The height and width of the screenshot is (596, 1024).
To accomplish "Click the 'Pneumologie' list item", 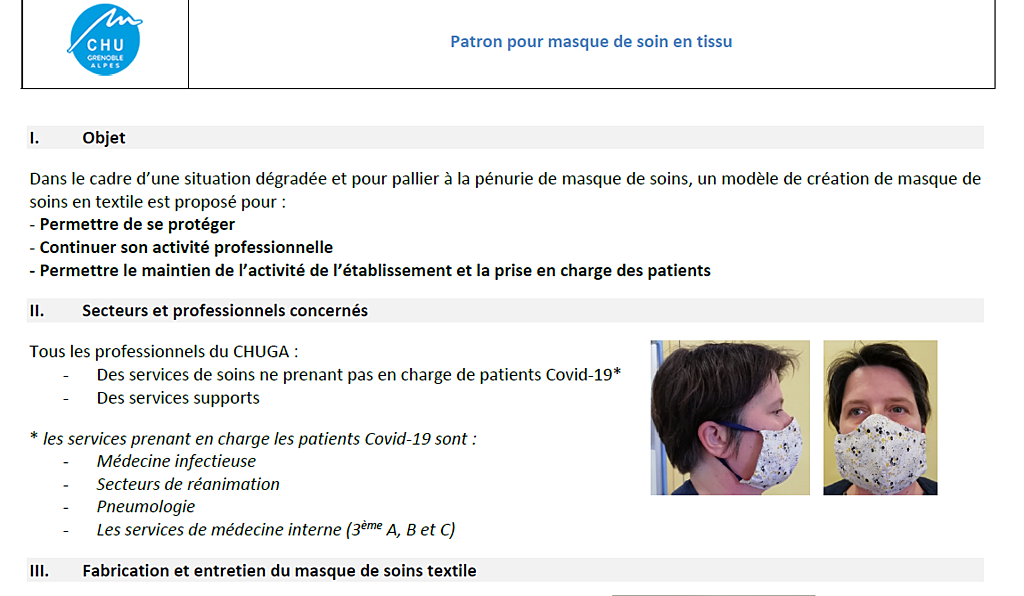I will pyautogui.click(x=146, y=507).
